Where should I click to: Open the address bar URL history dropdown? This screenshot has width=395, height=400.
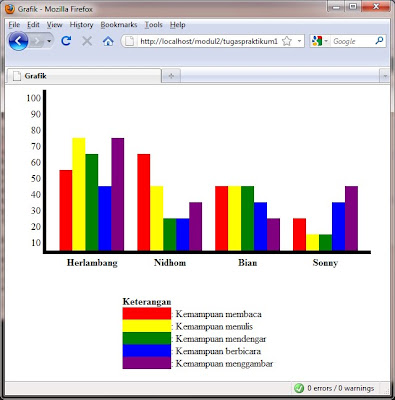(299, 41)
